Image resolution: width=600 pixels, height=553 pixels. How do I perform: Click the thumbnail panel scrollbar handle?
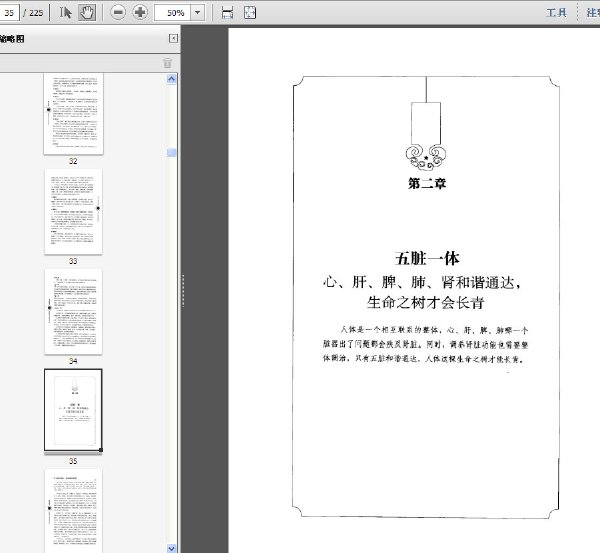tap(171, 153)
